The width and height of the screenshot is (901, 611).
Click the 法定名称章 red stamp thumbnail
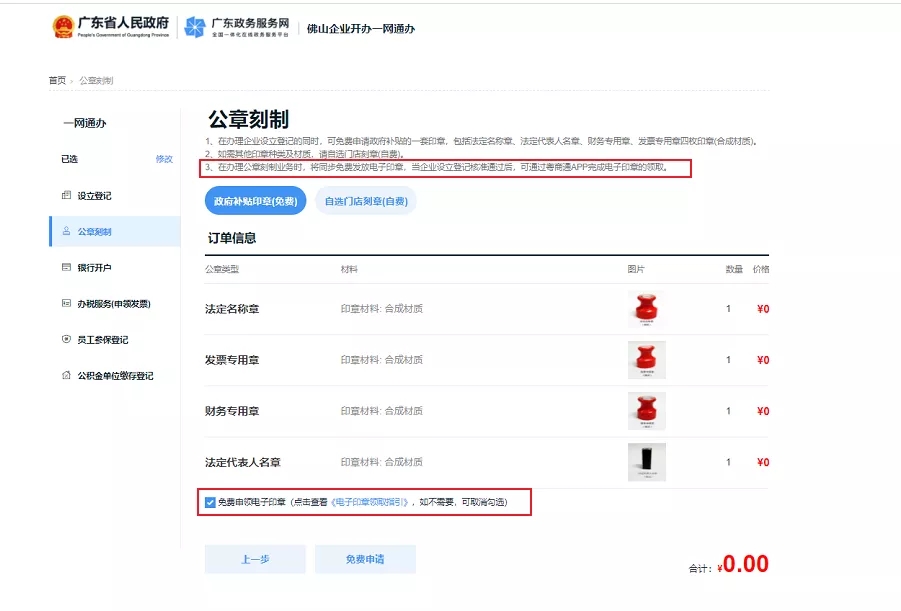646,309
